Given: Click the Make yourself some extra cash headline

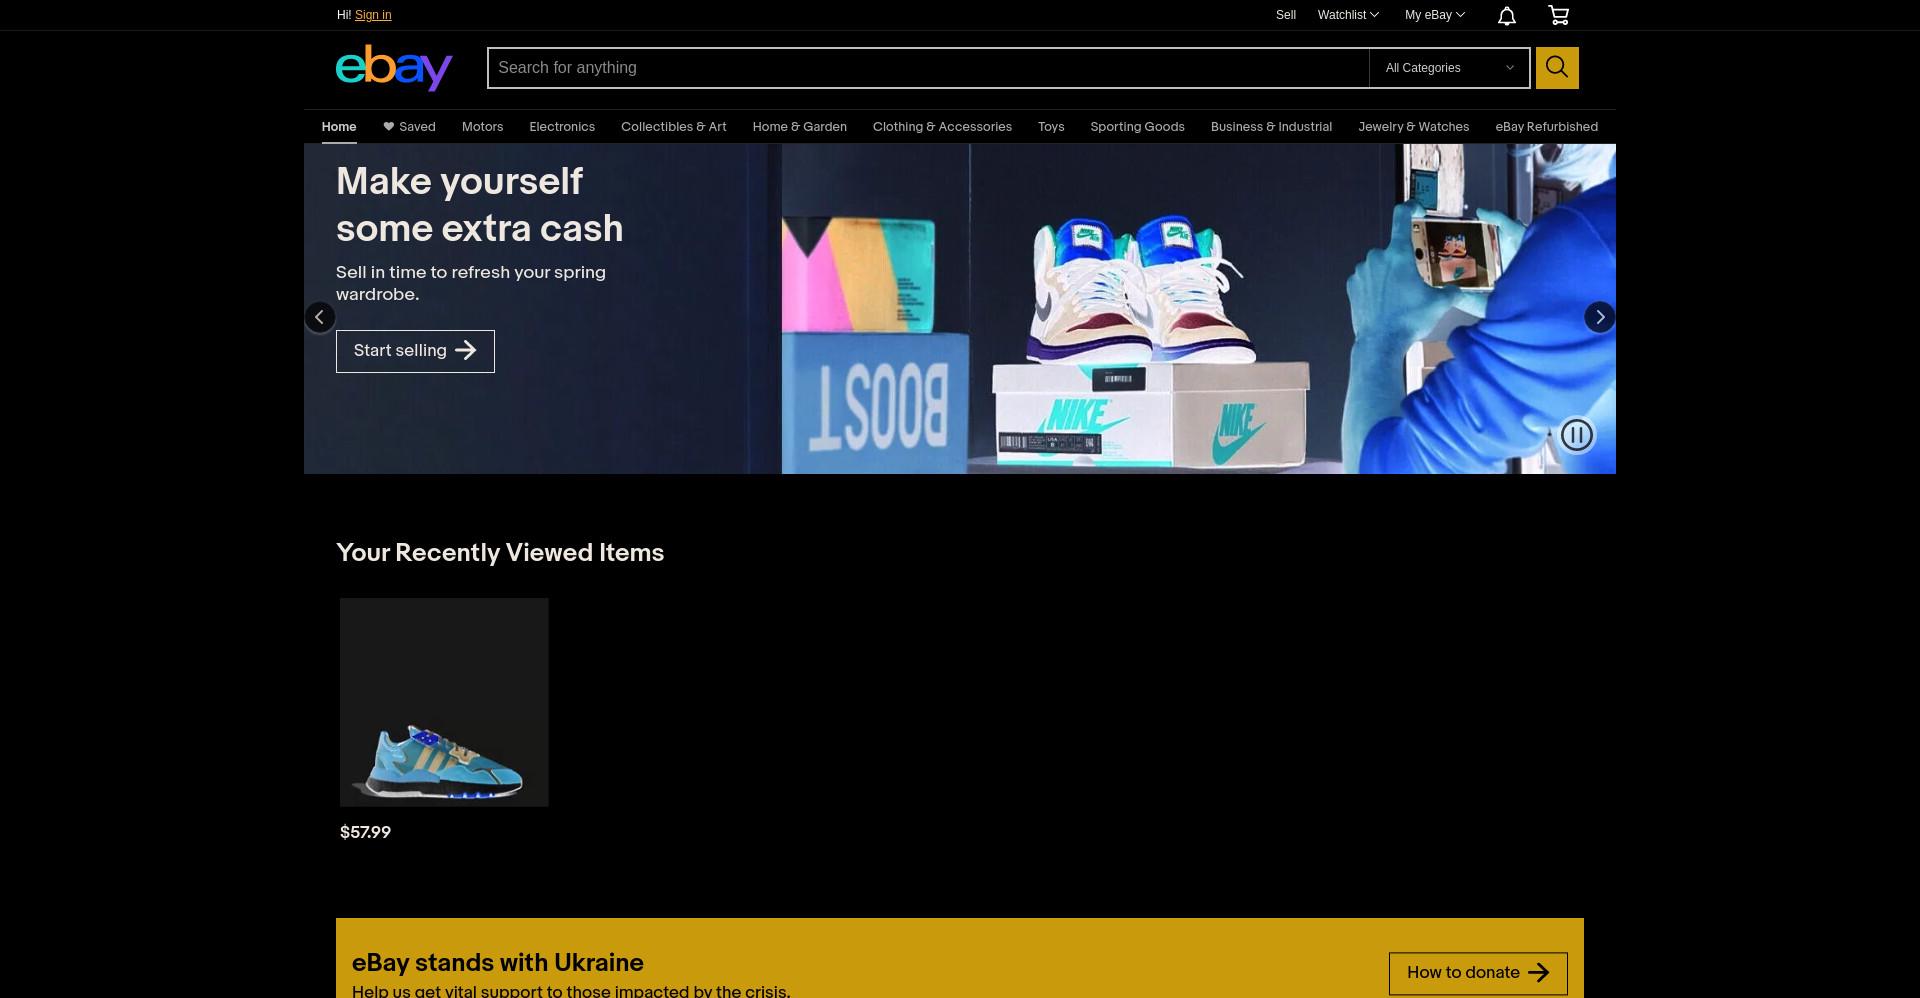Looking at the screenshot, I should tap(479, 205).
